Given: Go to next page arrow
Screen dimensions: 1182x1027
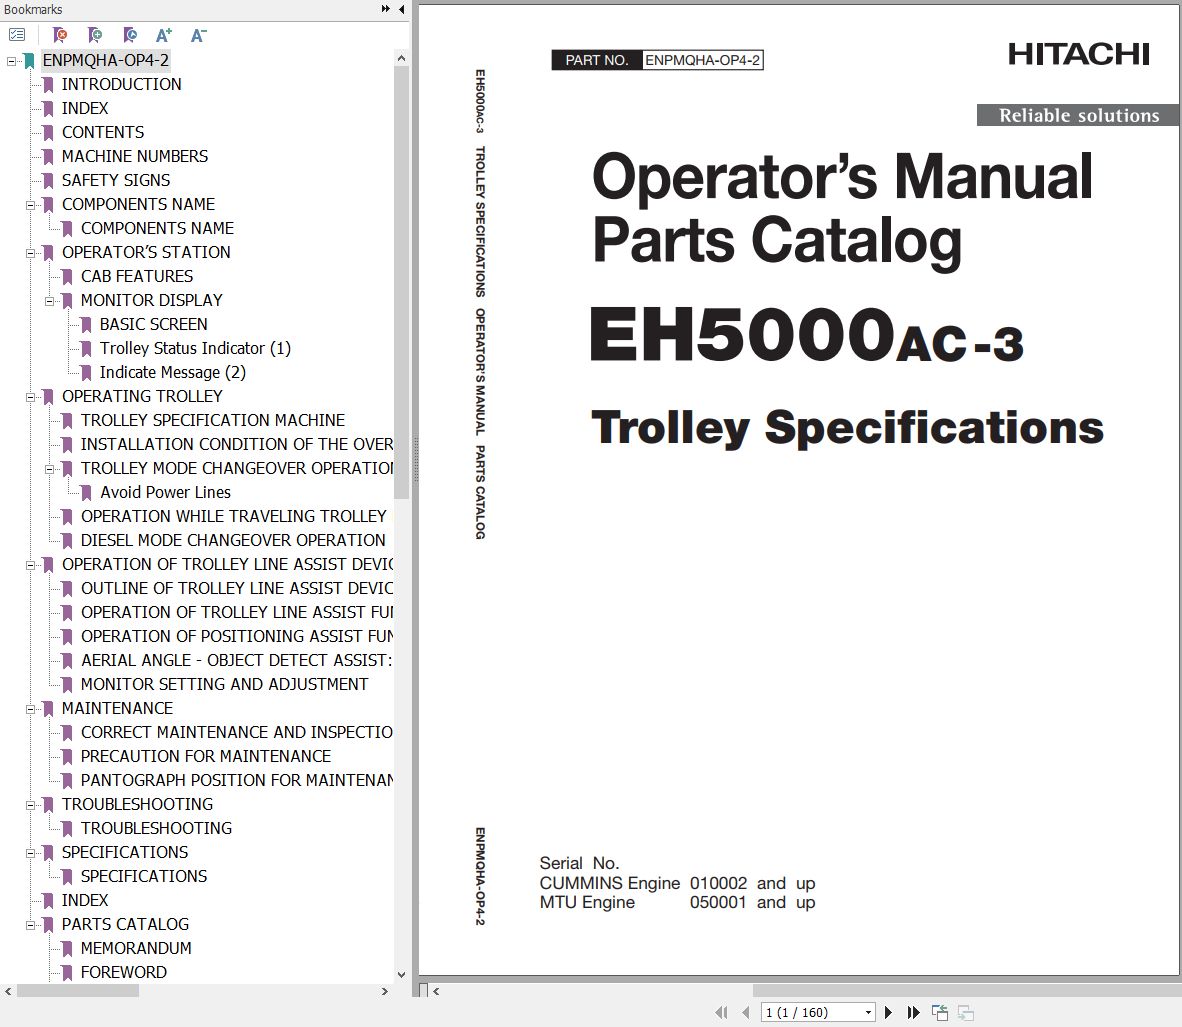Looking at the screenshot, I should (888, 1013).
